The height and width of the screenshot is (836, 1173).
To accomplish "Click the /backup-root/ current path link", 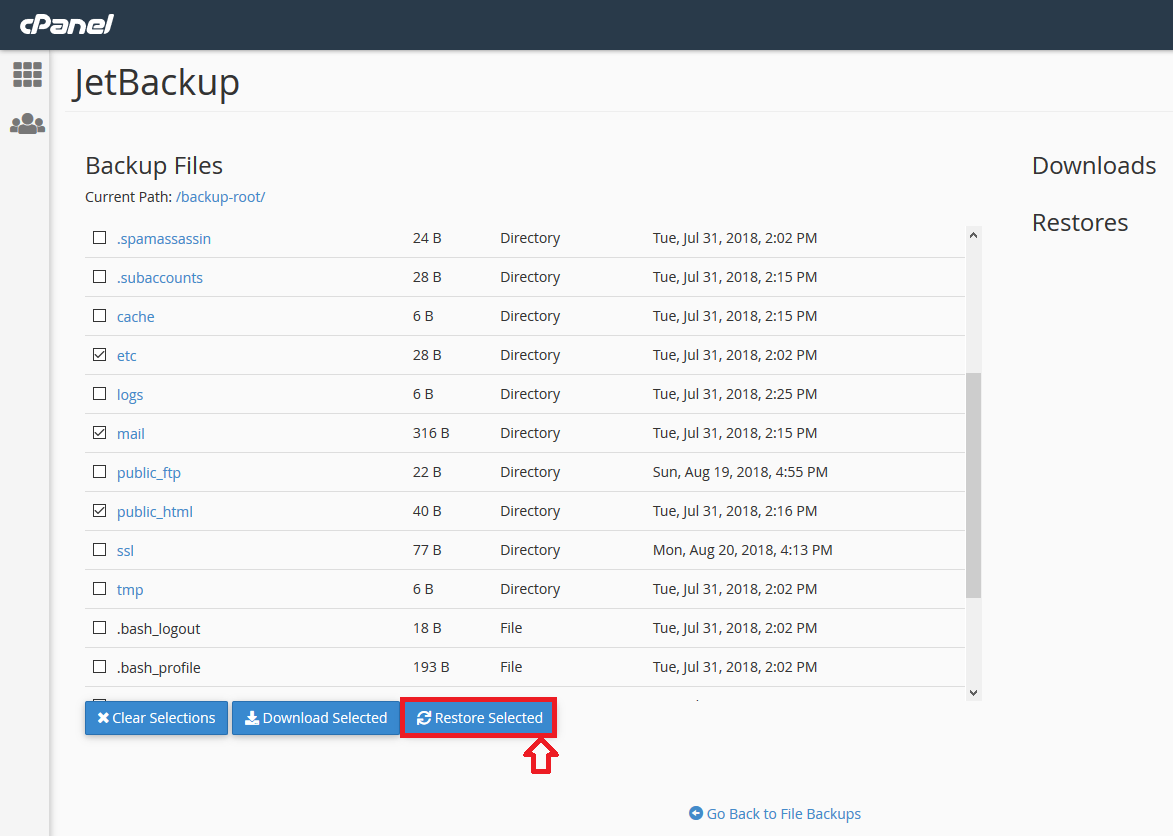I will click(220, 197).
